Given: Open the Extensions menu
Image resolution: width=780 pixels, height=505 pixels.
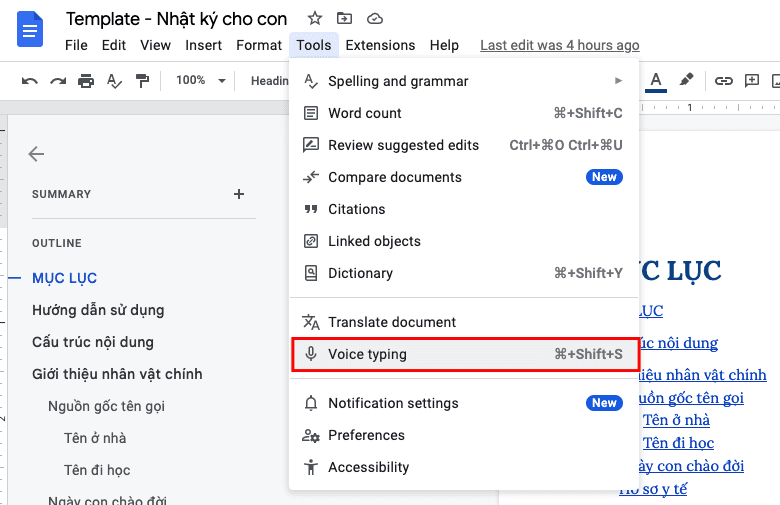Looking at the screenshot, I should click(x=381, y=45).
